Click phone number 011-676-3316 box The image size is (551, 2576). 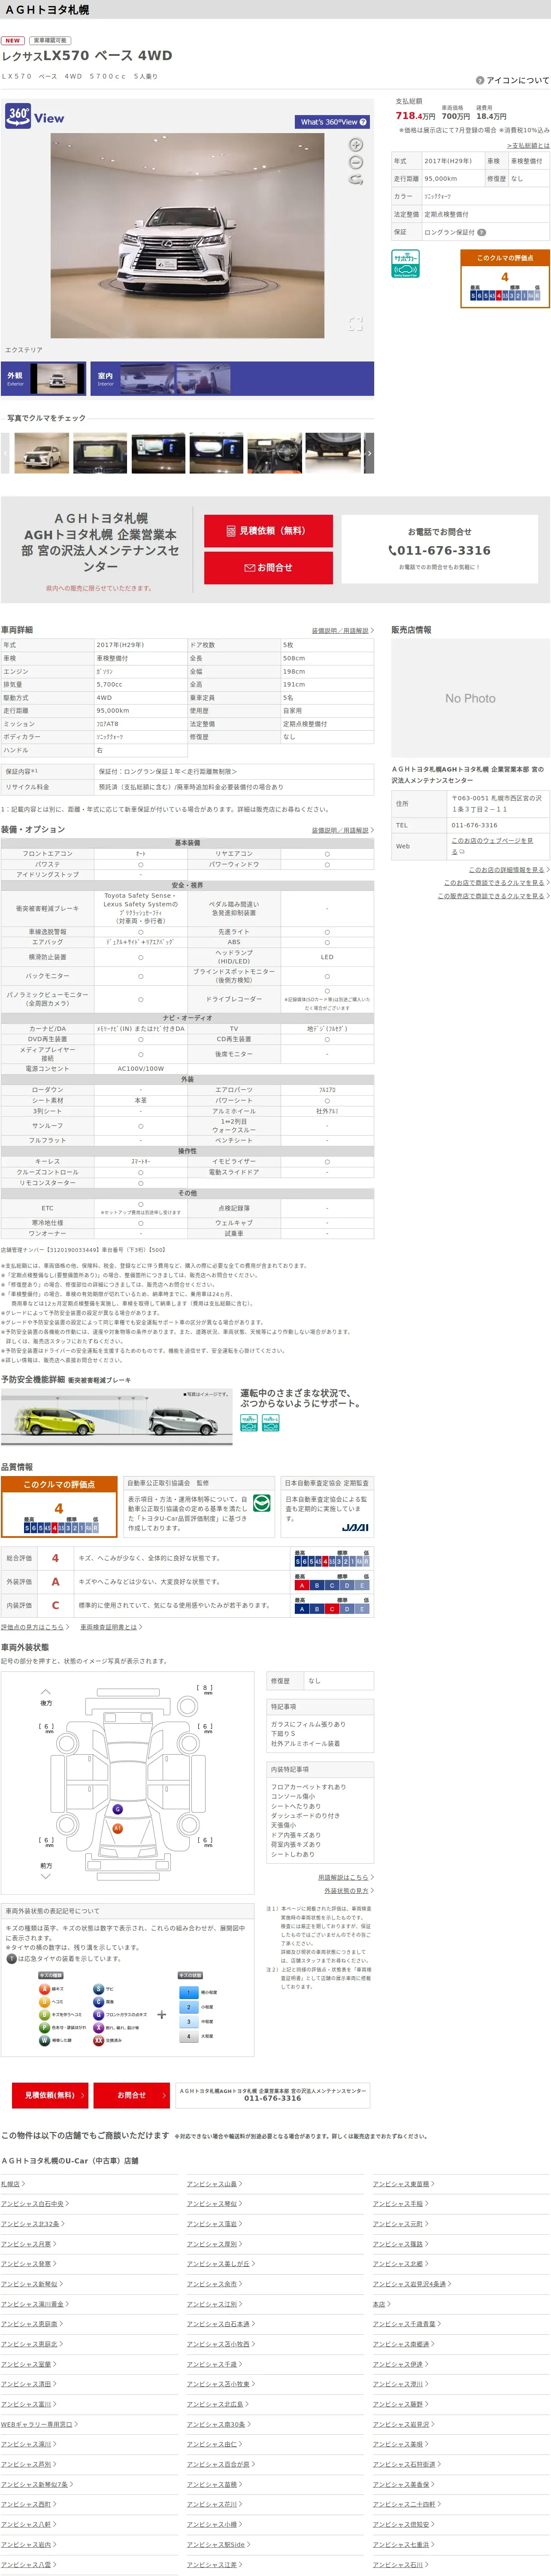[x=440, y=549]
